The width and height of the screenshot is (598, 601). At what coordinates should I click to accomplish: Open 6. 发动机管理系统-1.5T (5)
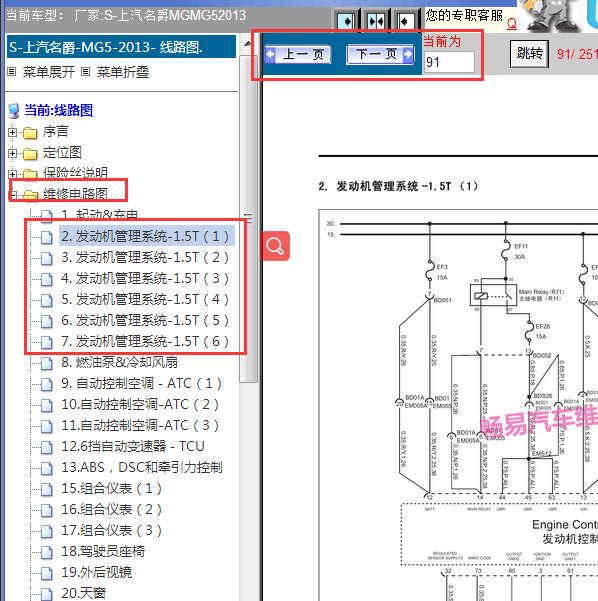[145, 320]
